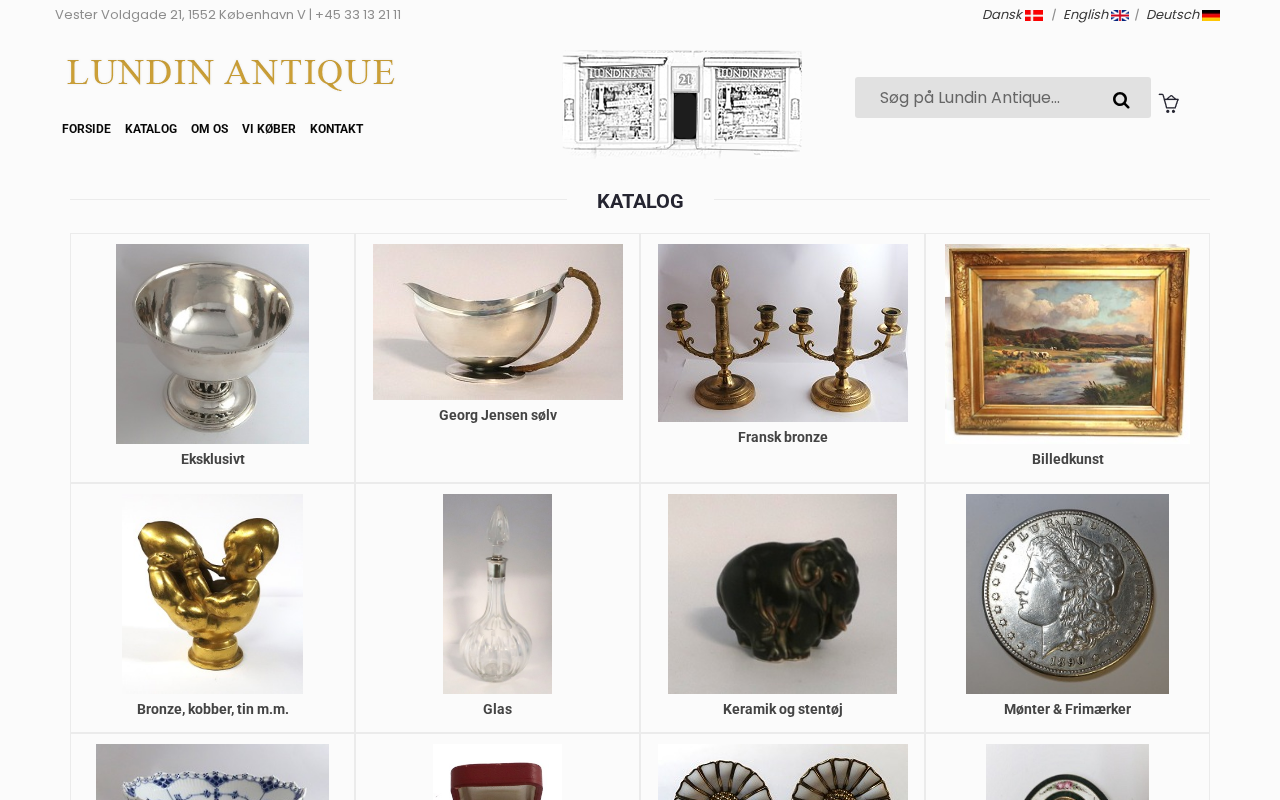Click the storefront sketch image

[x=682, y=103]
